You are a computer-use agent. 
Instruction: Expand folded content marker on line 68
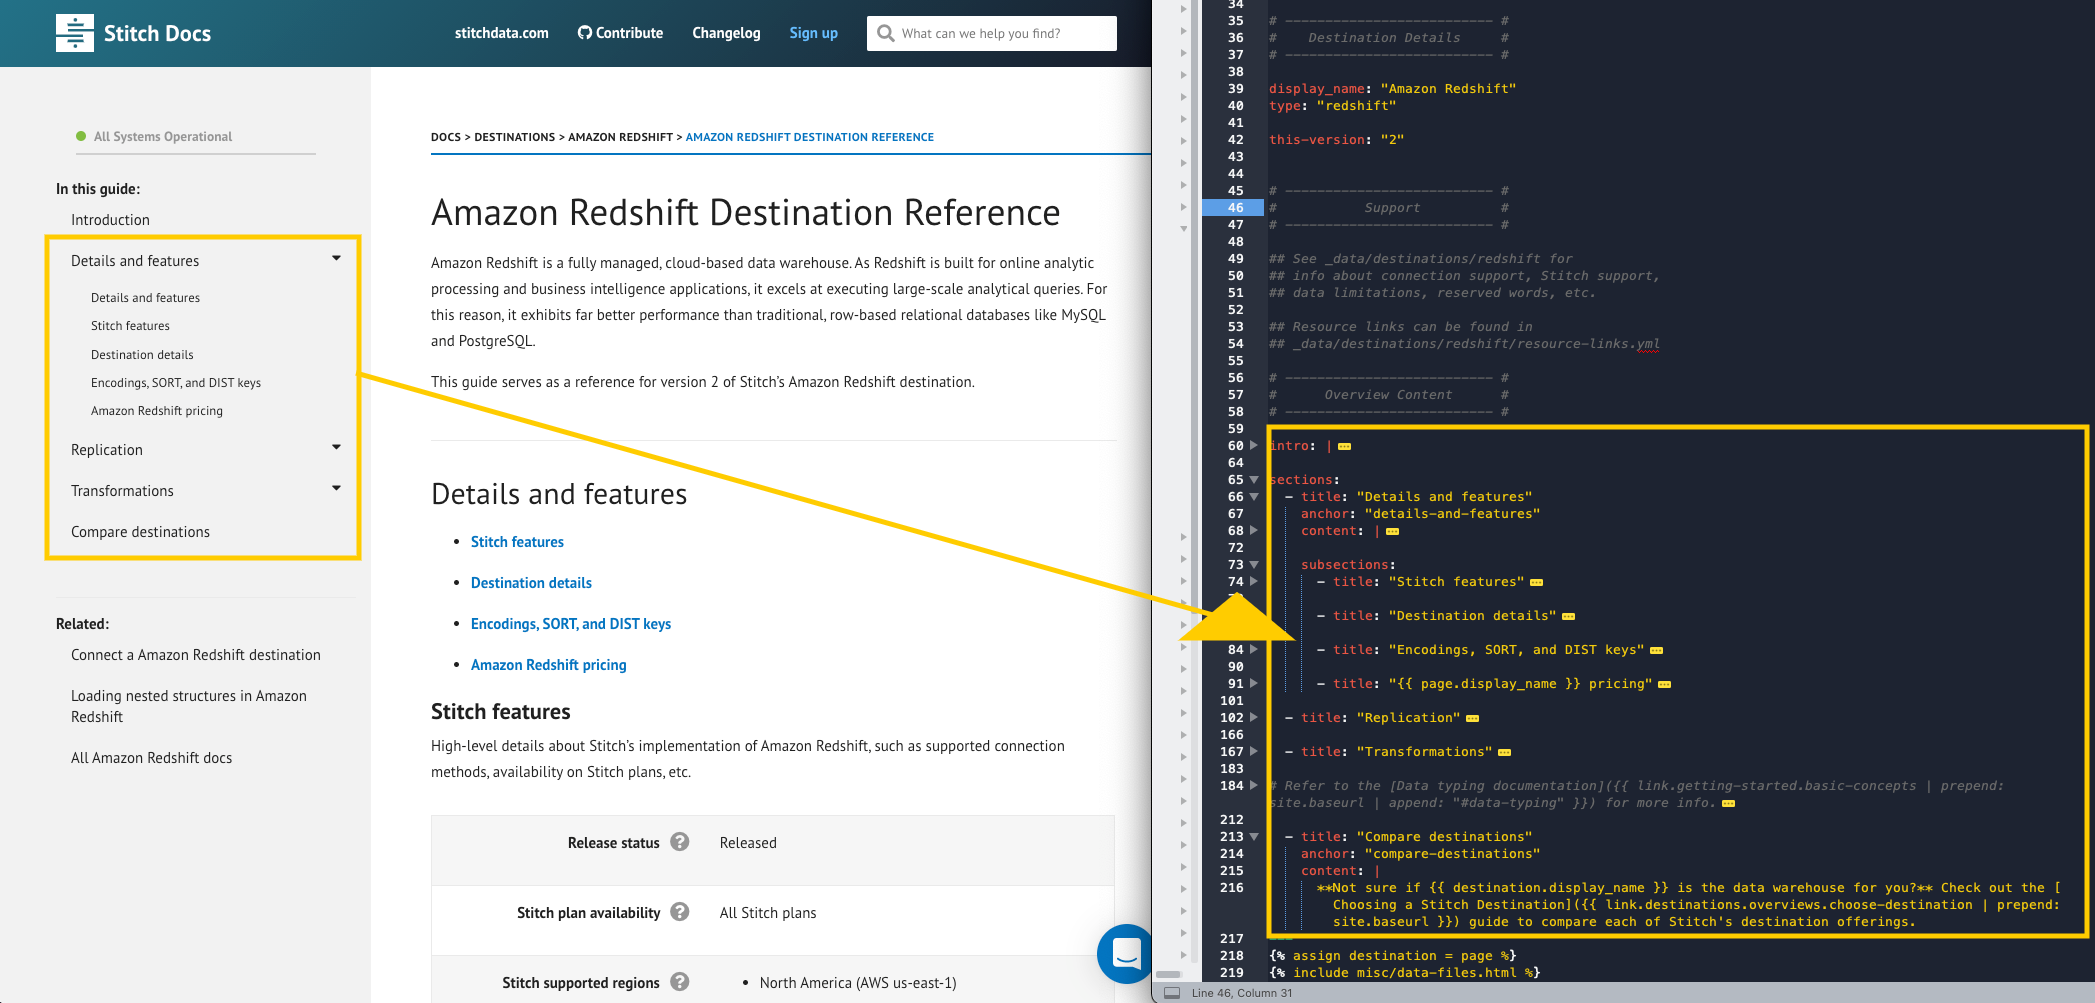pyautogui.click(x=1392, y=531)
